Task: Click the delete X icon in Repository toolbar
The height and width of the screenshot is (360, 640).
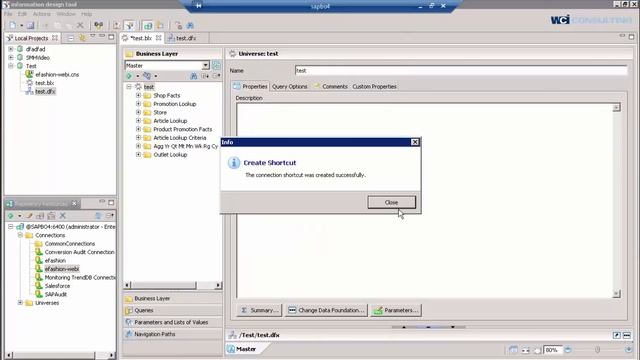Action: point(62,216)
